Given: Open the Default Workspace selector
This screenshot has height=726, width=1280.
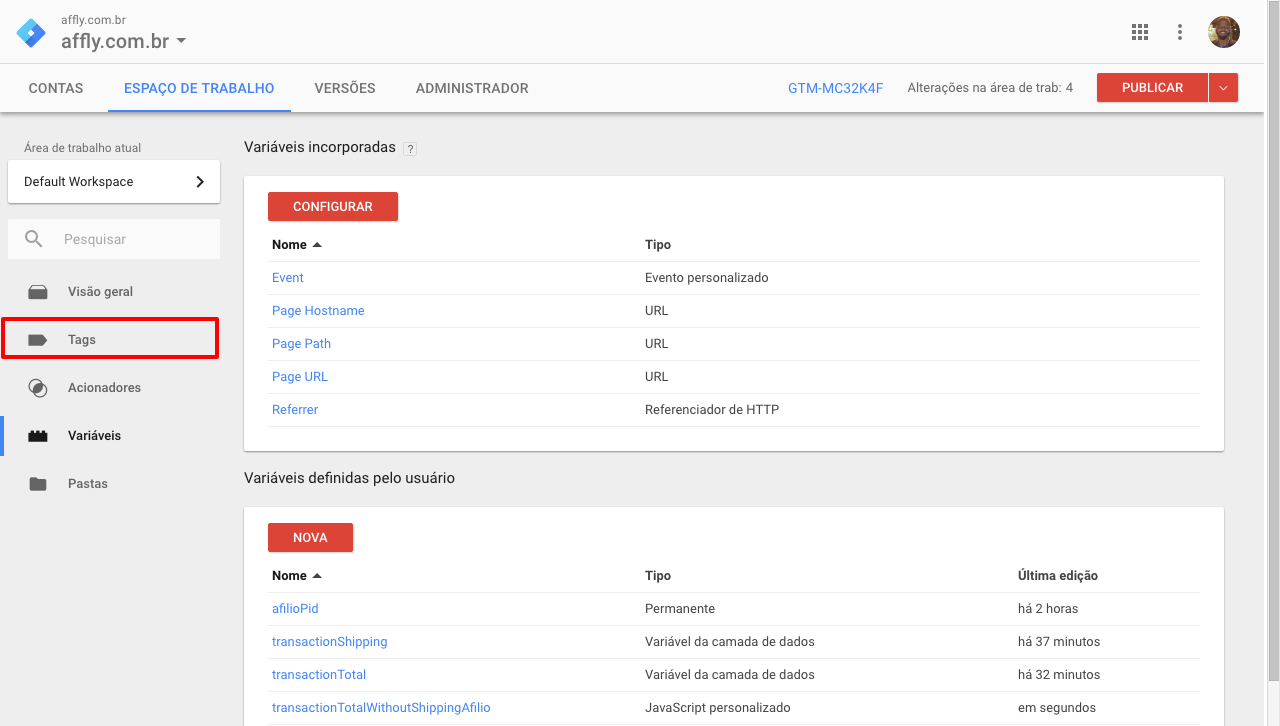Looking at the screenshot, I should (114, 182).
